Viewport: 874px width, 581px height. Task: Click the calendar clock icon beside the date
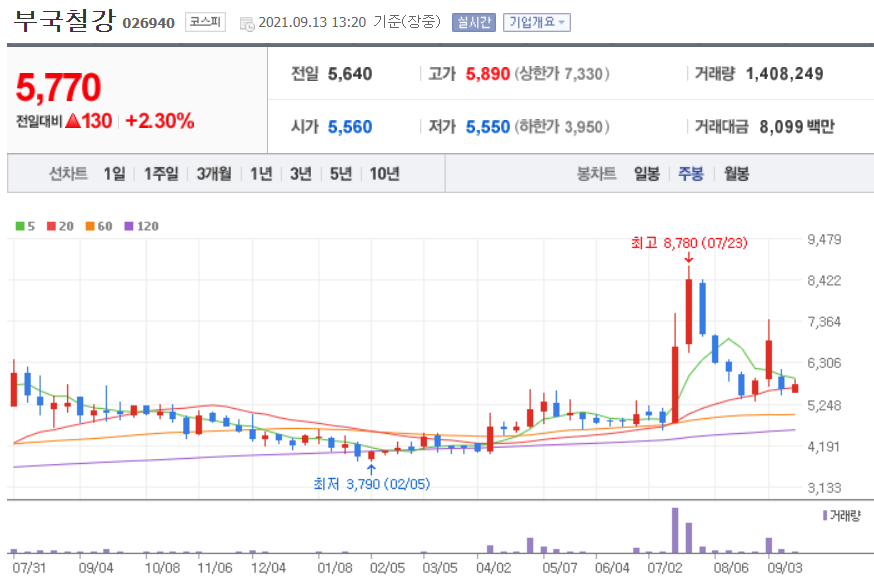click(246, 23)
